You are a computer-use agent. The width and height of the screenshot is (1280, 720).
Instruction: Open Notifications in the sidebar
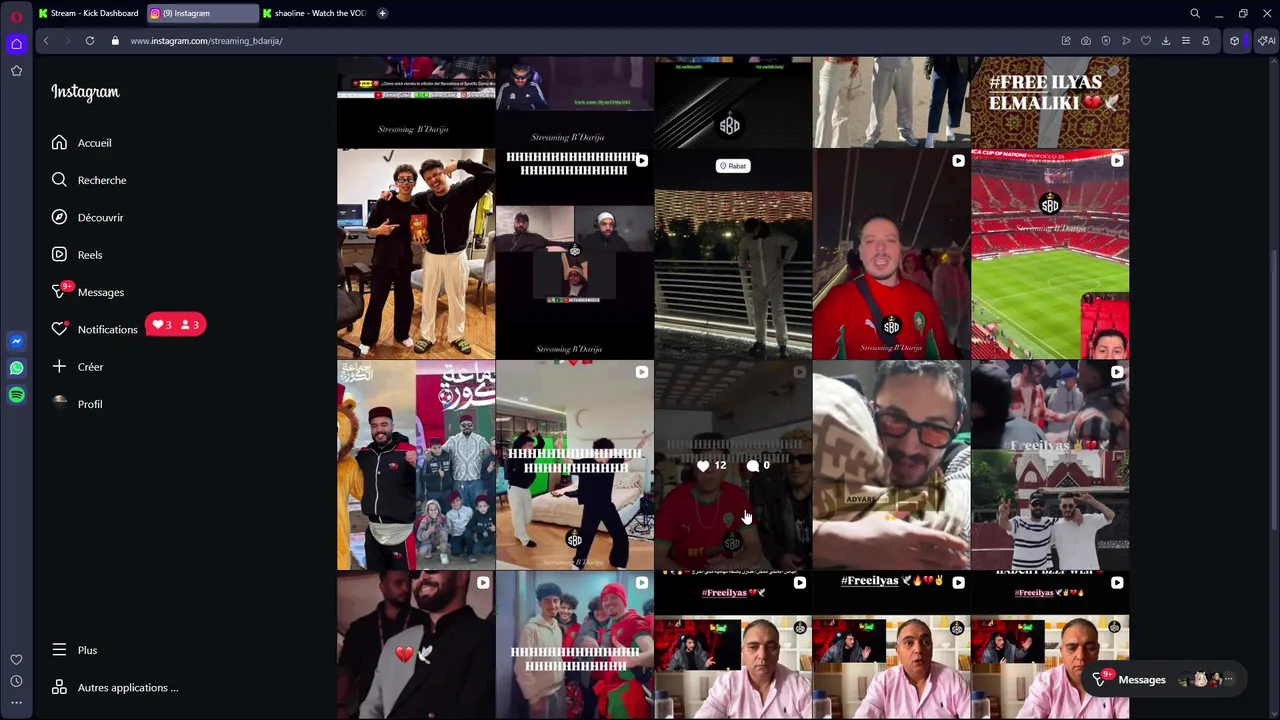tap(107, 329)
